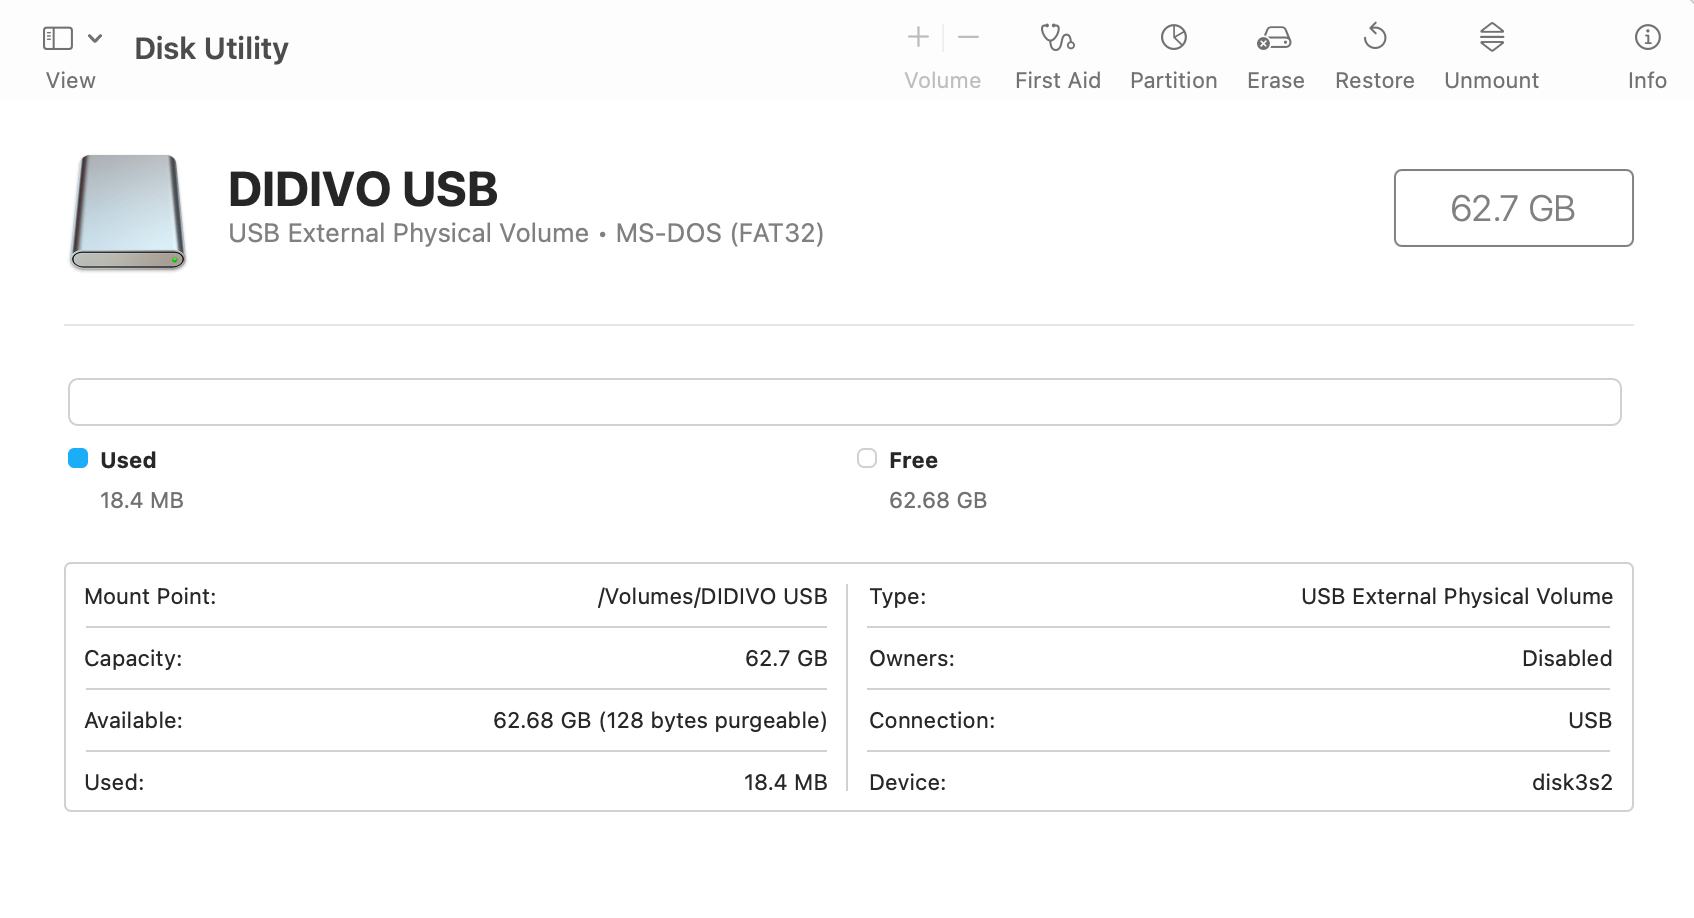Click the storage usage bar
Screen dimensions: 1694x918
point(844,401)
